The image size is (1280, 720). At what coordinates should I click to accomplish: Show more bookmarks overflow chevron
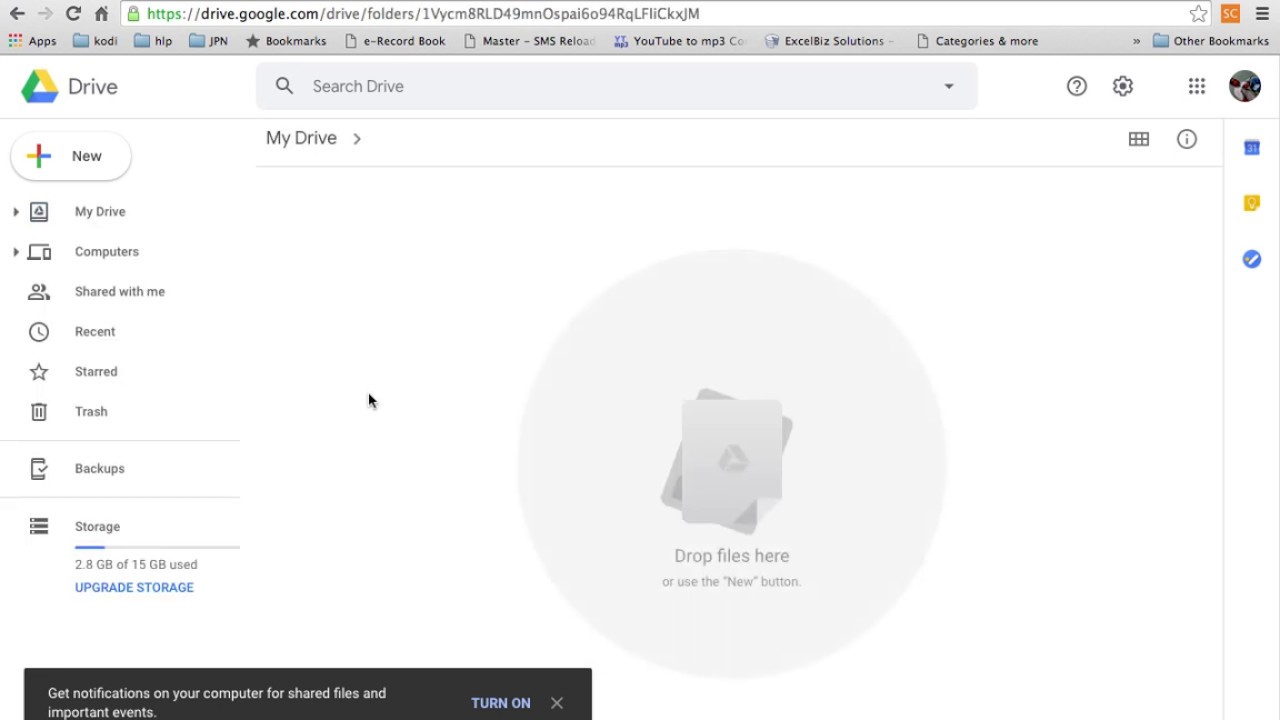click(x=1136, y=41)
